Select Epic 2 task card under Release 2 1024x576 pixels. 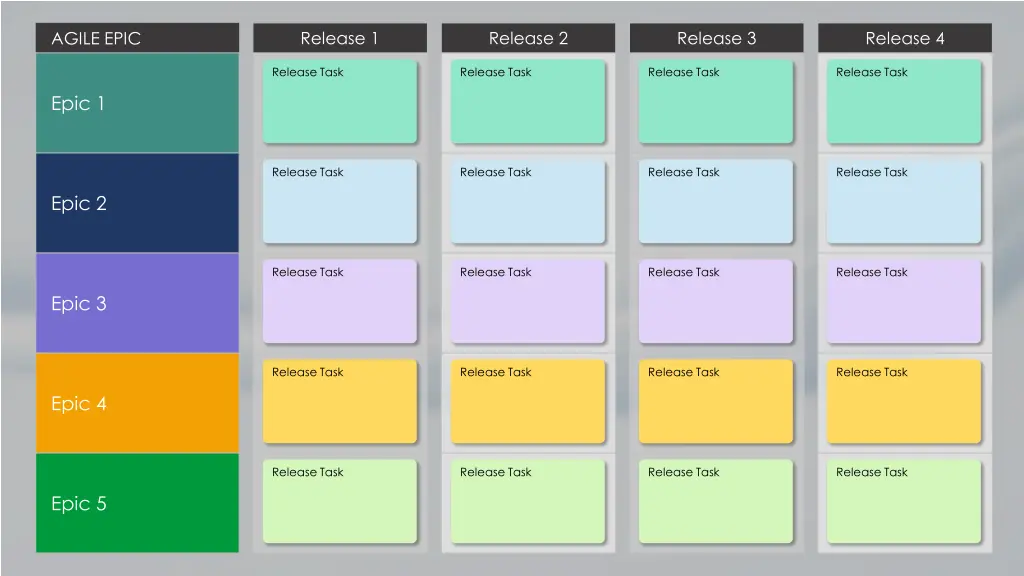[528, 202]
